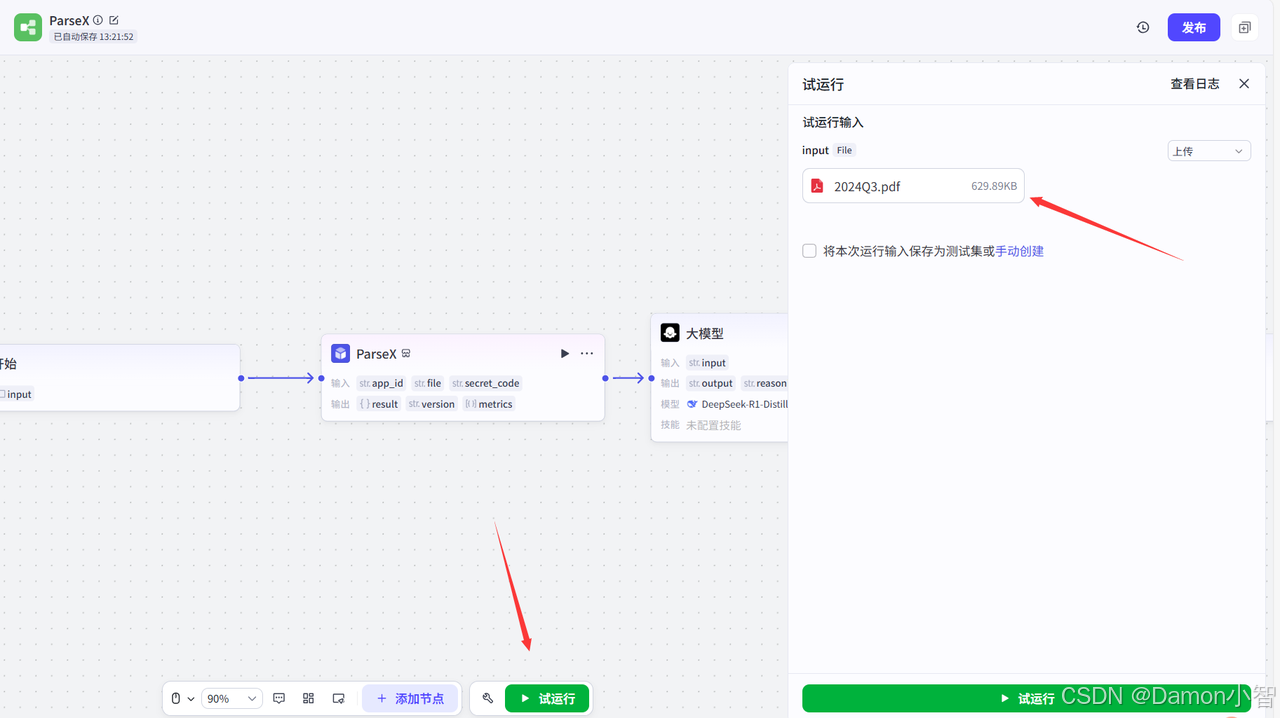The image size is (1280, 718).
Task: Expand the mouse interaction mode chevron
Action: (x=191, y=699)
